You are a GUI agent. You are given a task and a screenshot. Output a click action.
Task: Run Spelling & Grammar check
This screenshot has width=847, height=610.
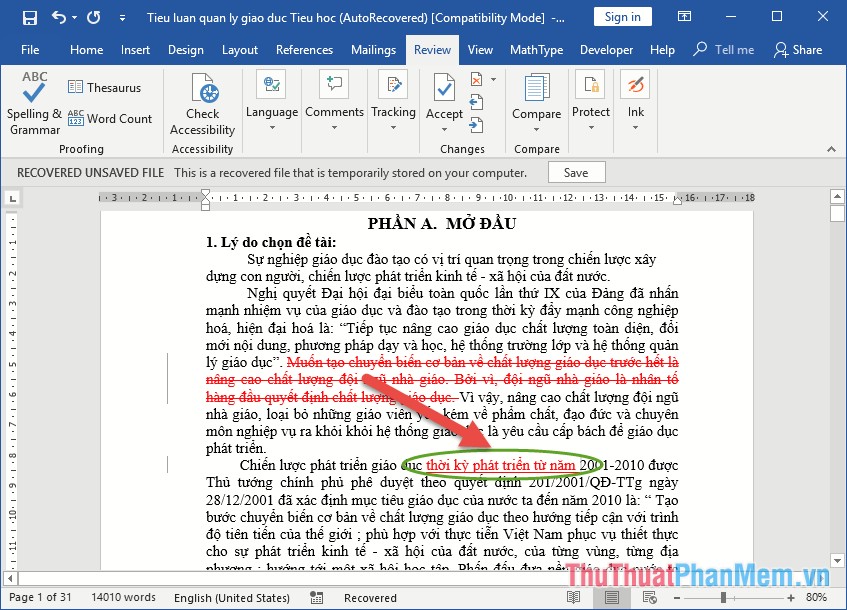(x=34, y=104)
